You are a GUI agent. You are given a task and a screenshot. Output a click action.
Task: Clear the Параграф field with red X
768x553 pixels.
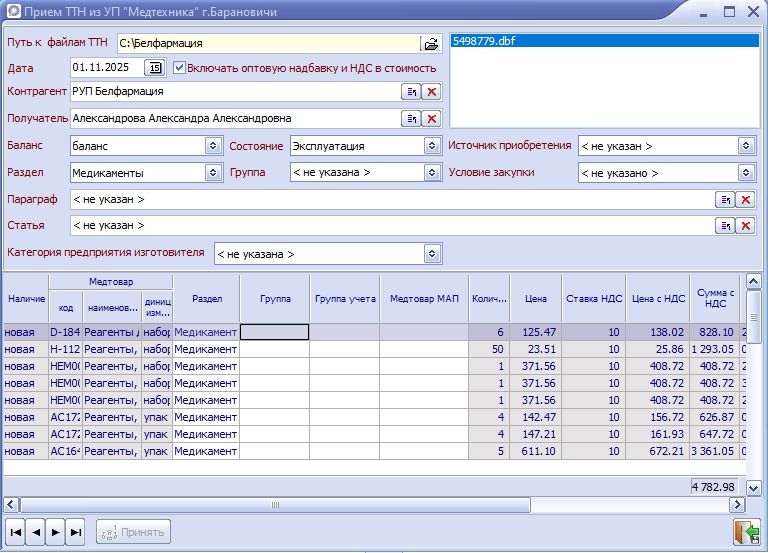coord(745,200)
